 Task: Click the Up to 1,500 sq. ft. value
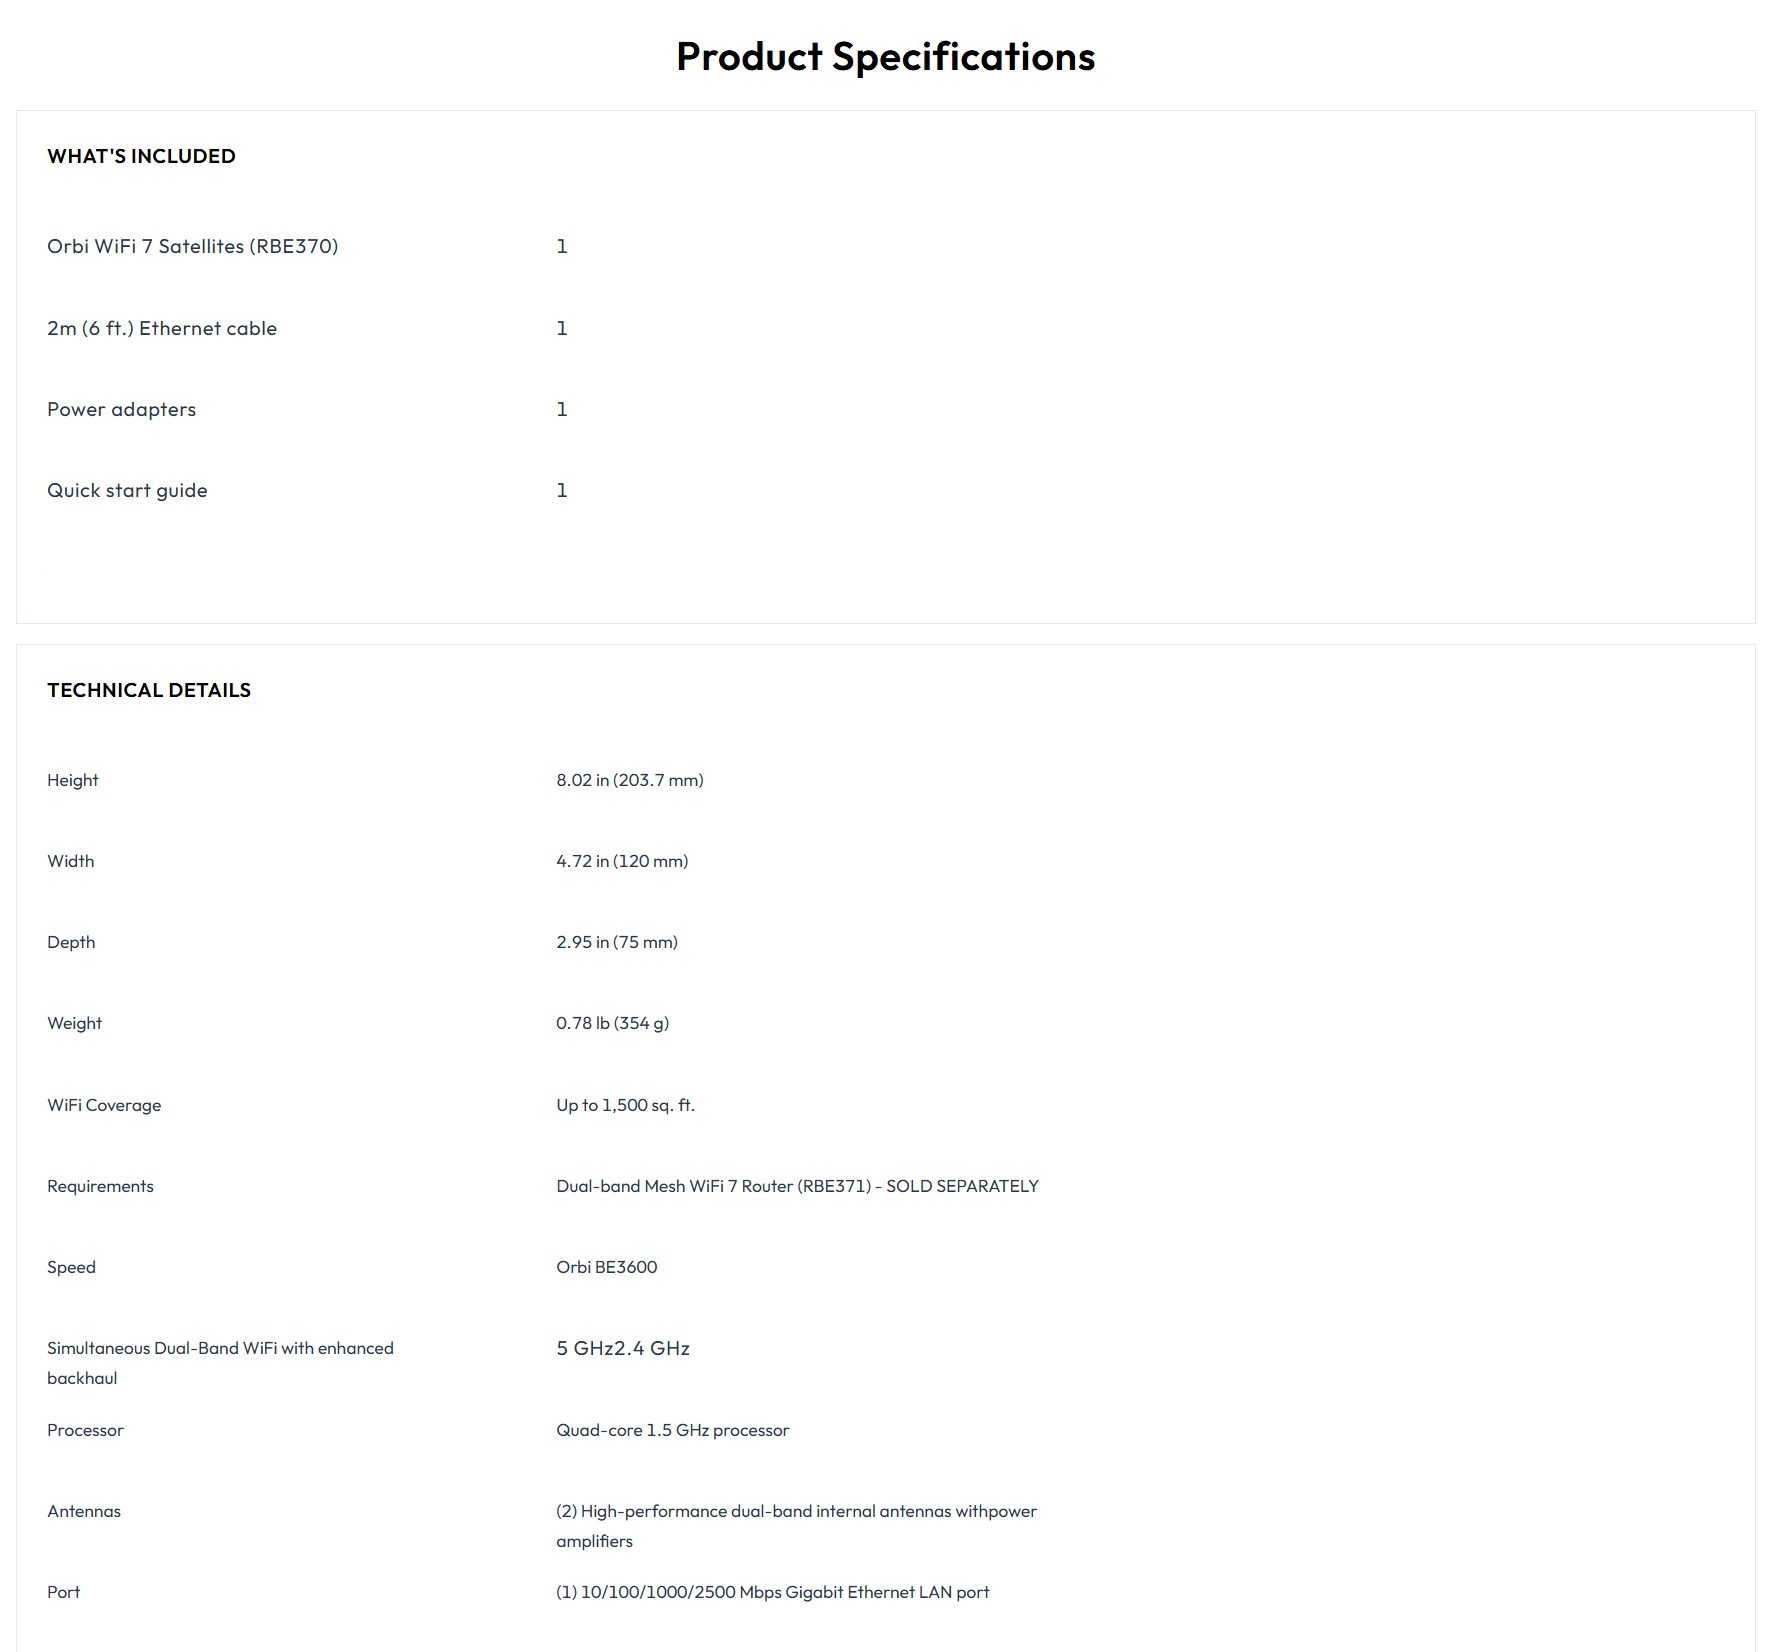625,1105
